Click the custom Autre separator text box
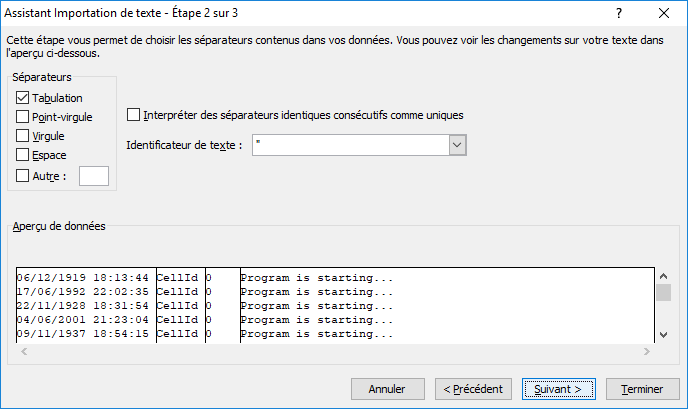The height and width of the screenshot is (409, 688). 93,176
